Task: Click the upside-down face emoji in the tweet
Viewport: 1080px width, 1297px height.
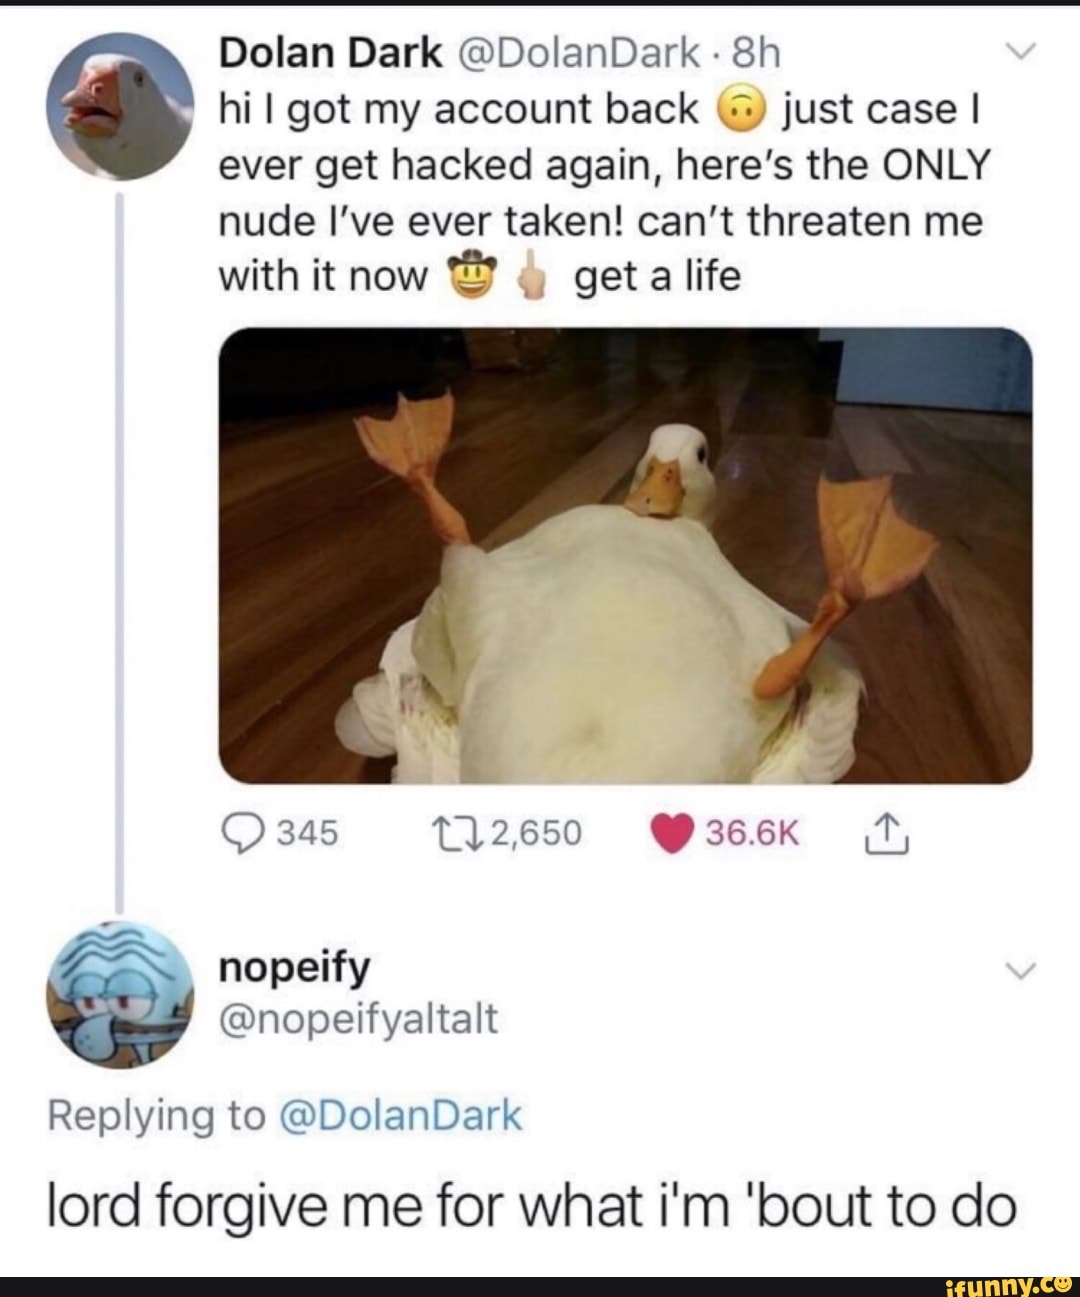Action: click(740, 110)
